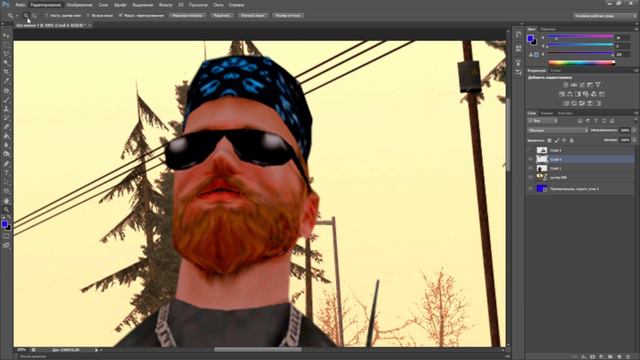Select the Horizontal Type tool

tap(6, 172)
